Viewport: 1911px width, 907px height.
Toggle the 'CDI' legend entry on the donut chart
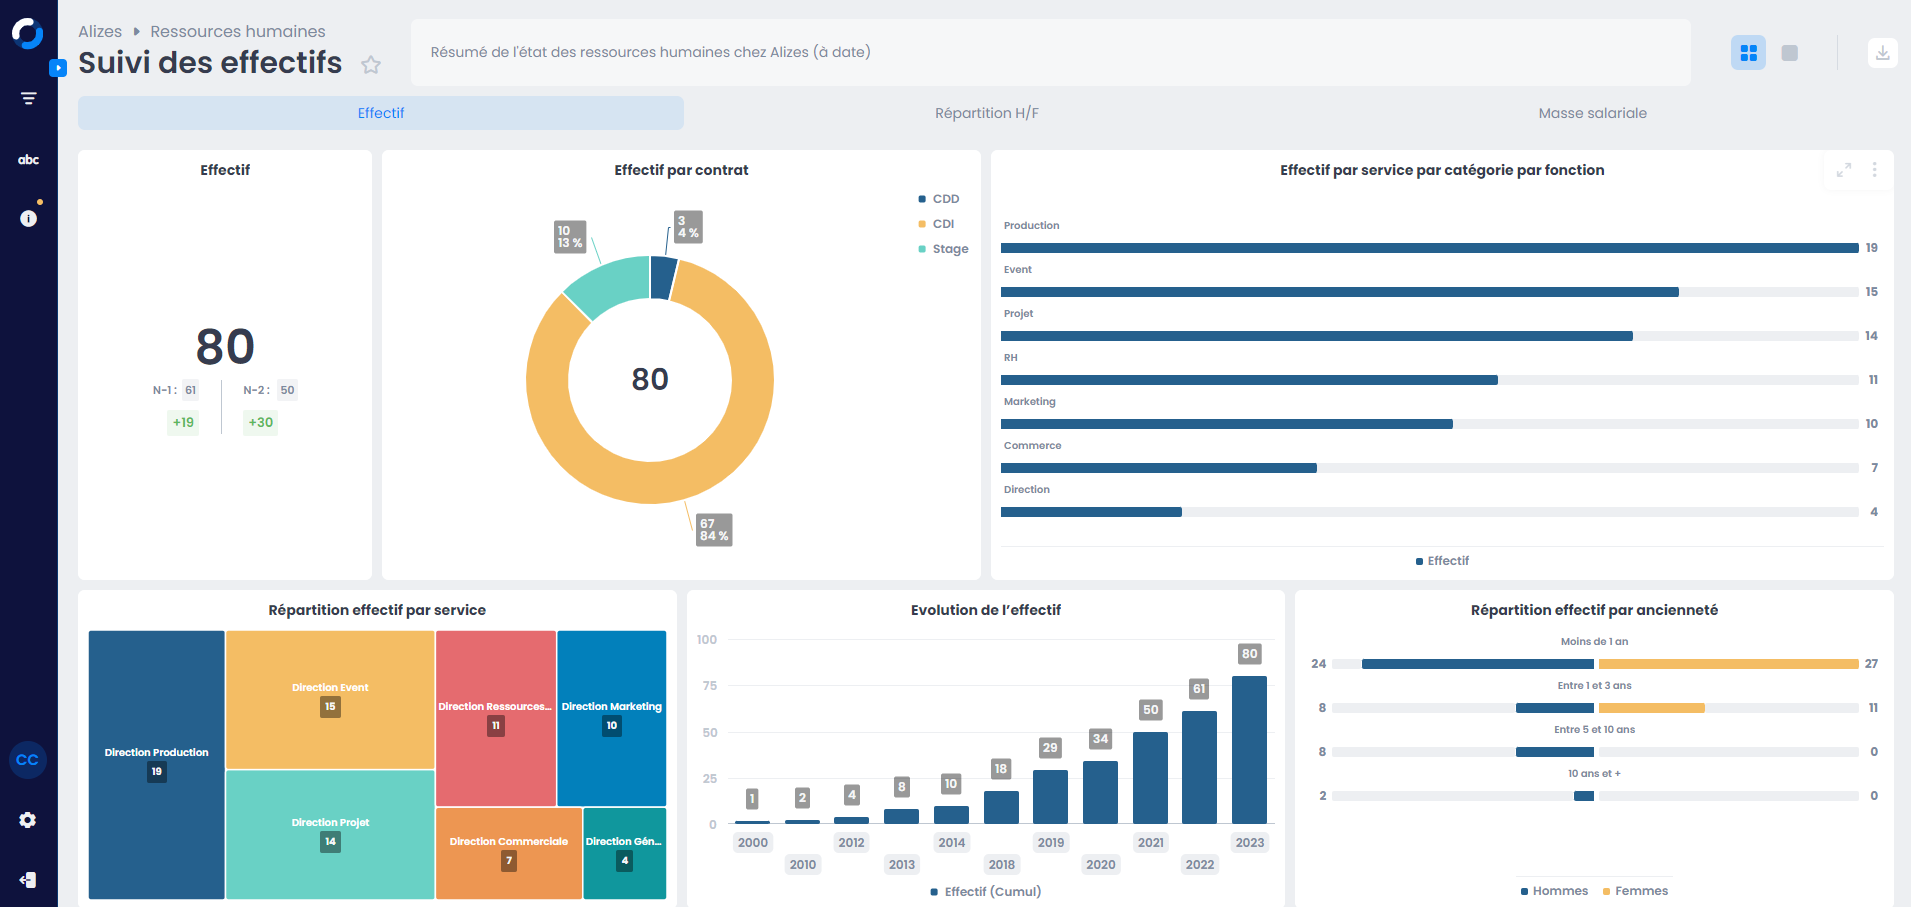(x=938, y=223)
